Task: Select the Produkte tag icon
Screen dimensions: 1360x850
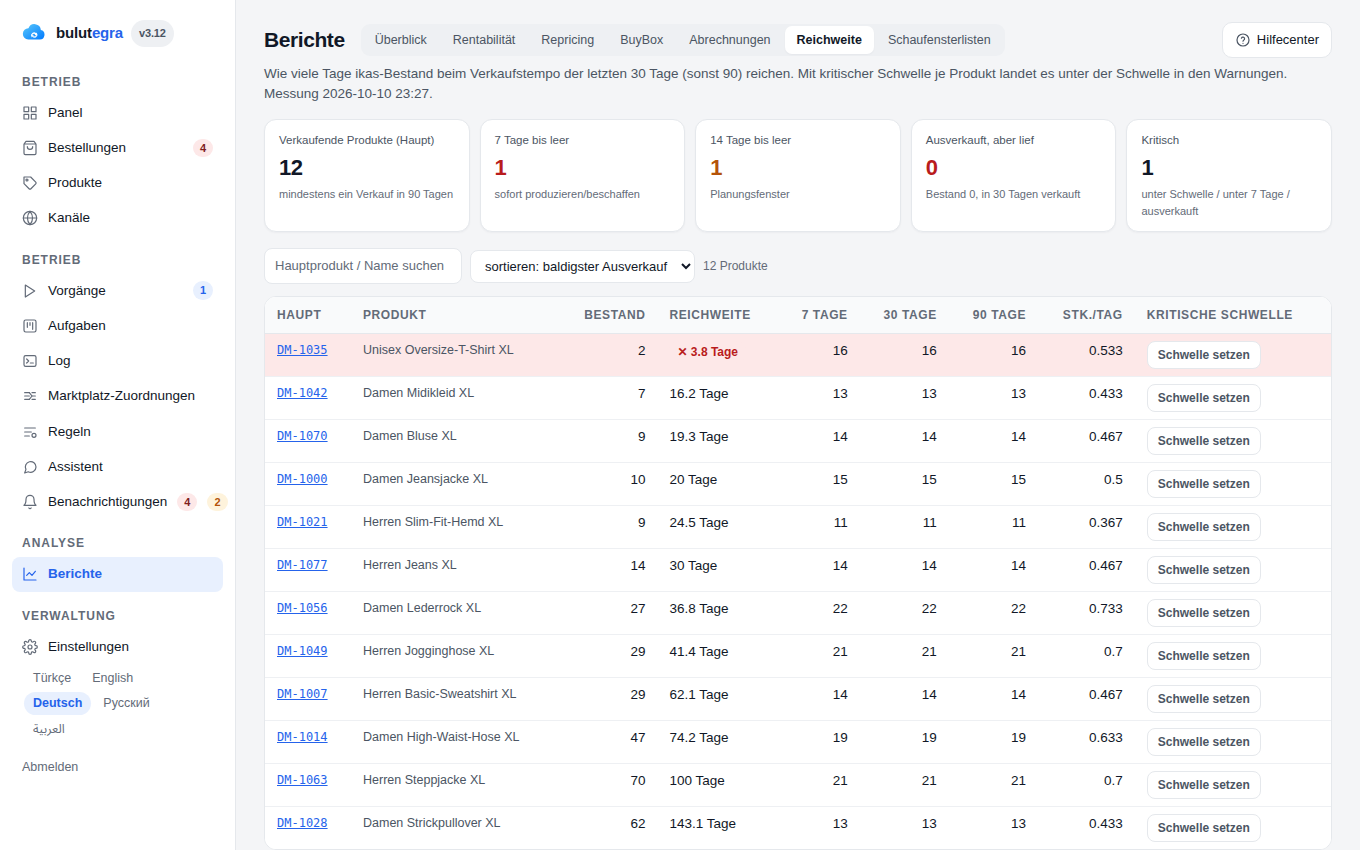Action: point(30,183)
